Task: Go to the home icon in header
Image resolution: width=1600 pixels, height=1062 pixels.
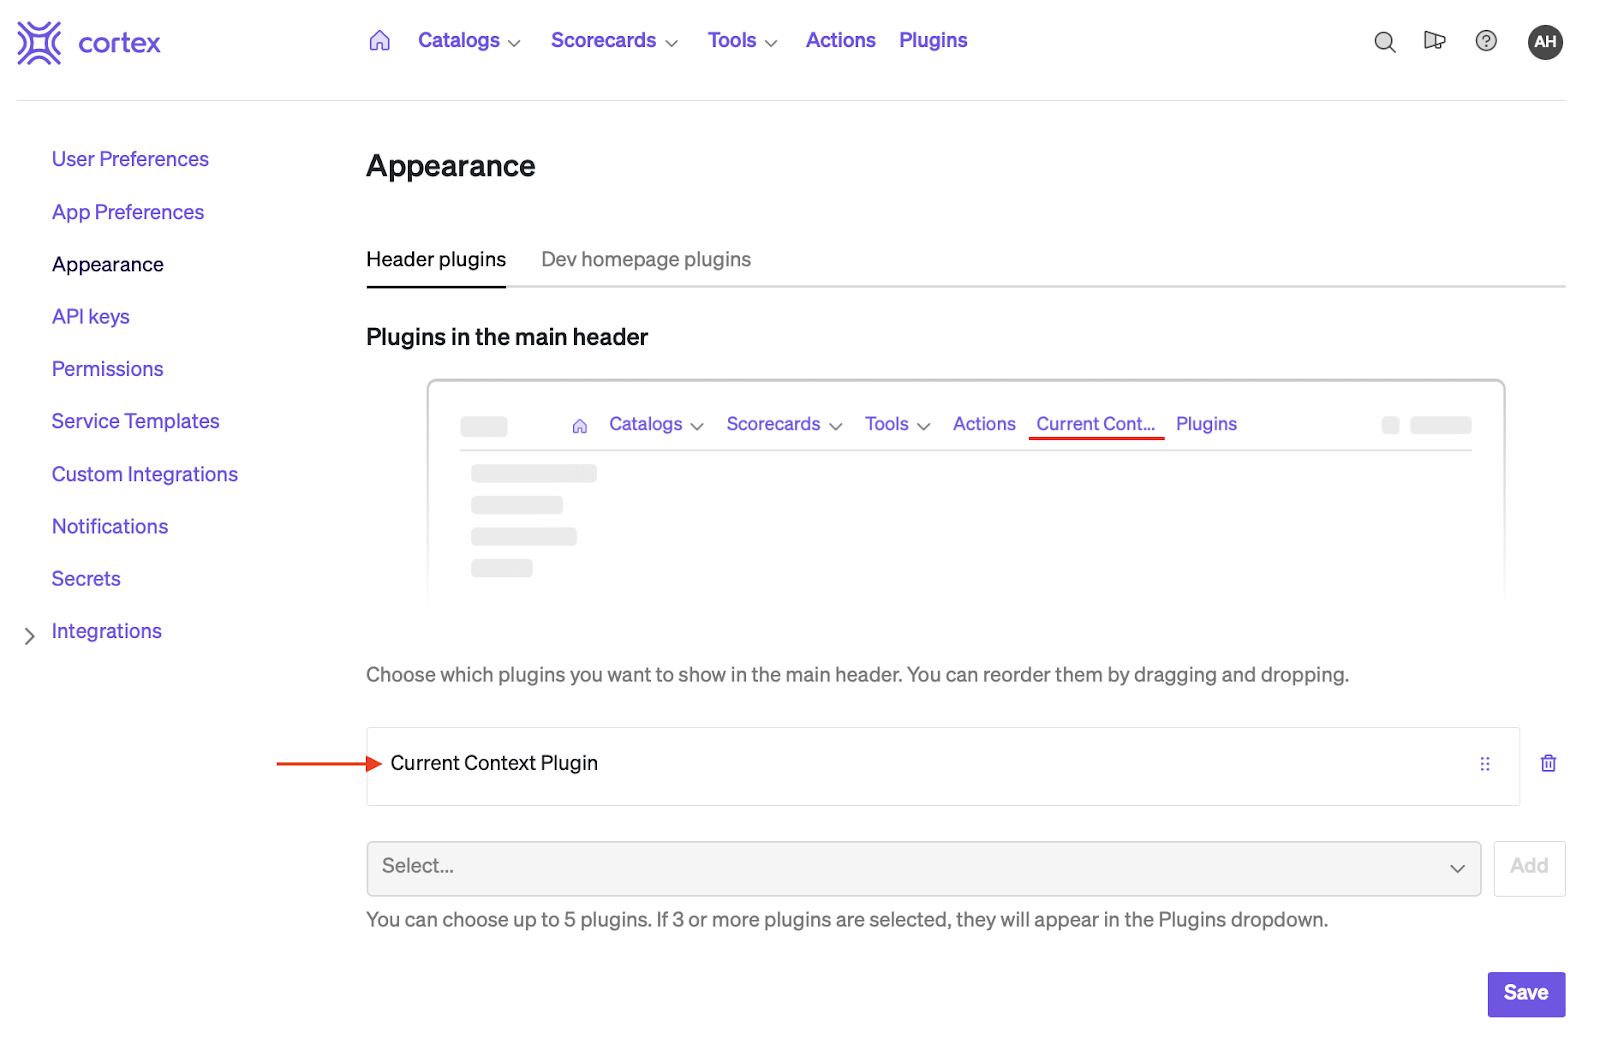Action: [380, 41]
